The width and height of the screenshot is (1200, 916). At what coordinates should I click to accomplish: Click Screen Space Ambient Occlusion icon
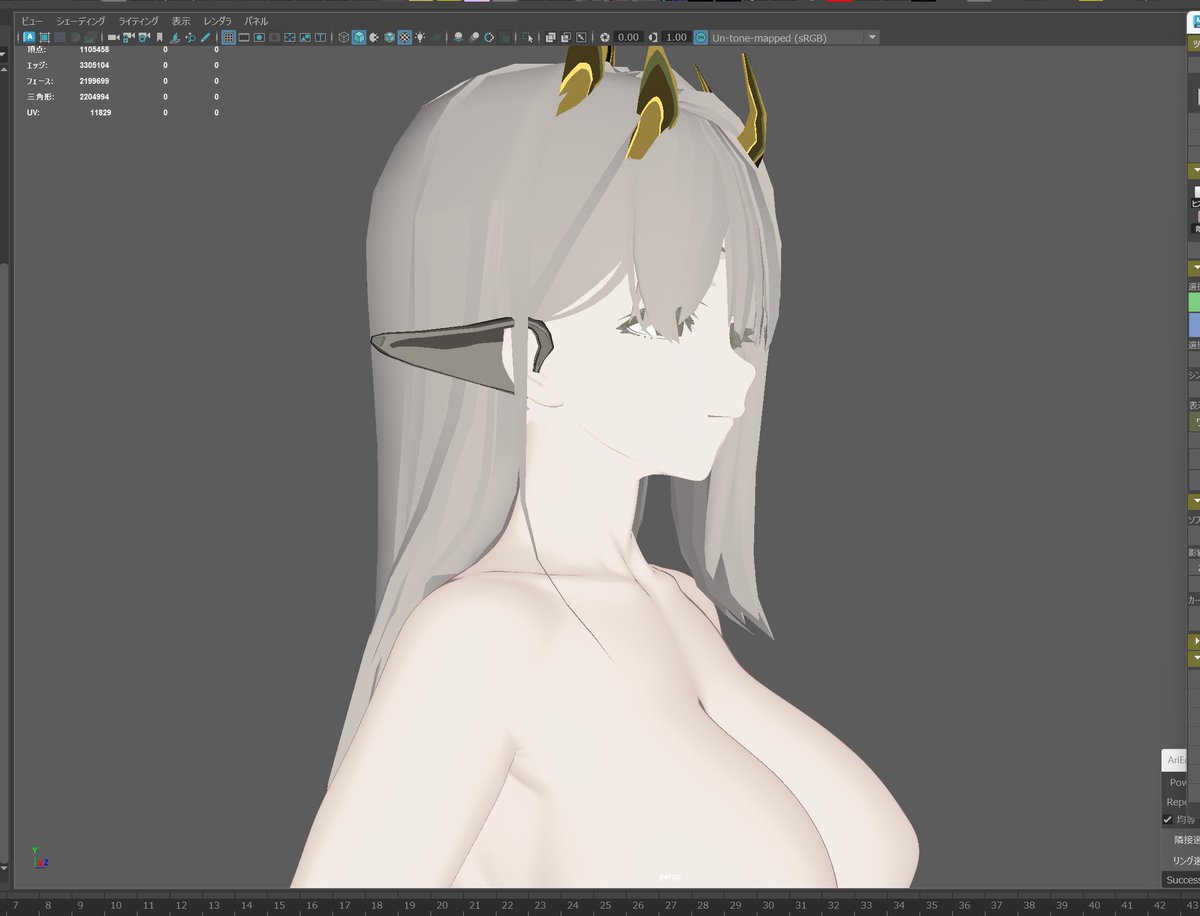click(x=457, y=37)
